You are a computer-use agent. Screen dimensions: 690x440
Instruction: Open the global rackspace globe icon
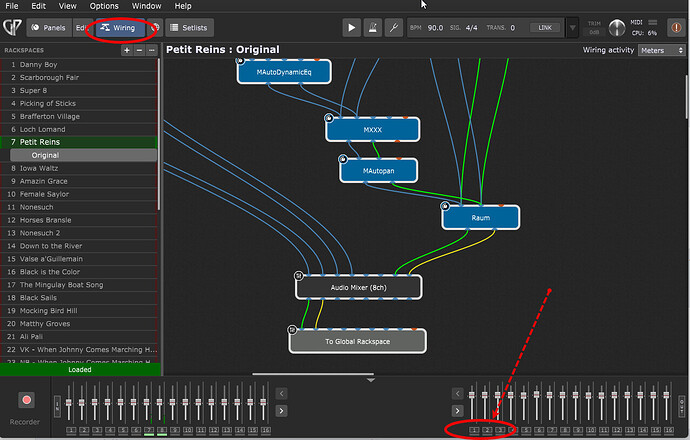click(x=155, y=28)
